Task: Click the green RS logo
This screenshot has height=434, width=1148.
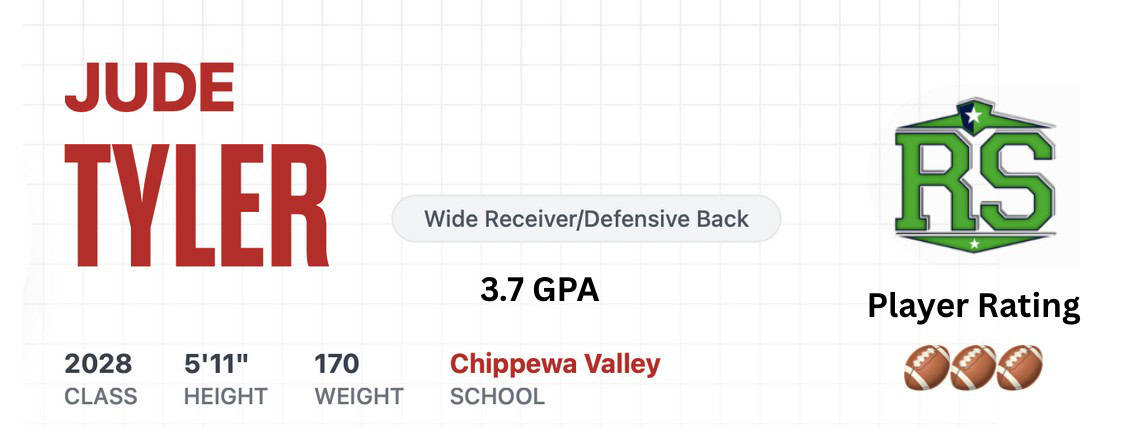Action: pyautogui.click(x=973, y=175)
